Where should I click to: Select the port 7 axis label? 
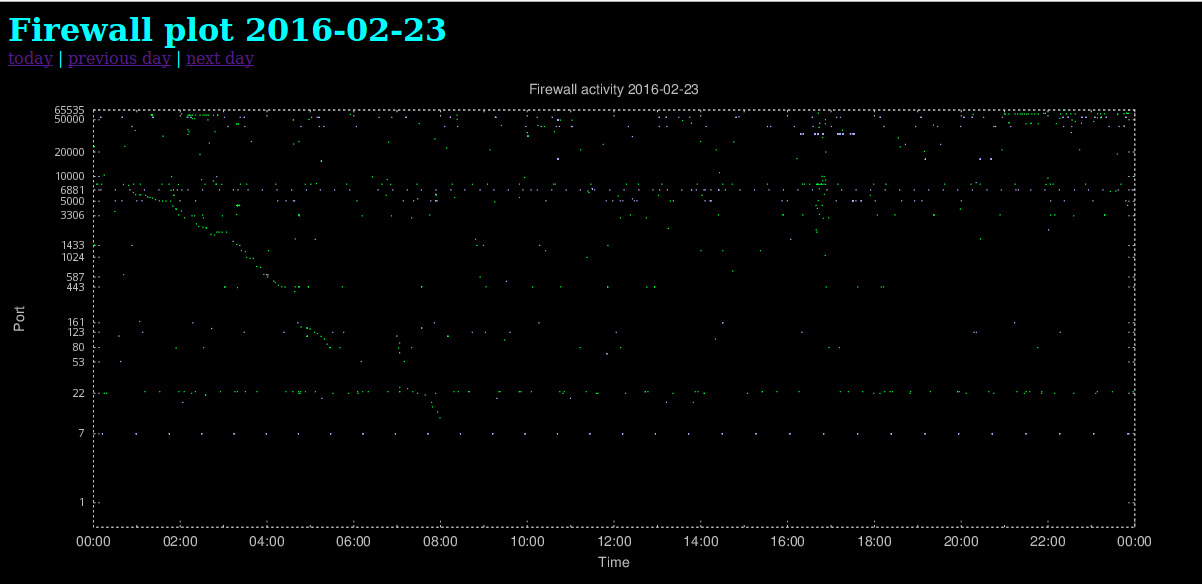point(82,433)
